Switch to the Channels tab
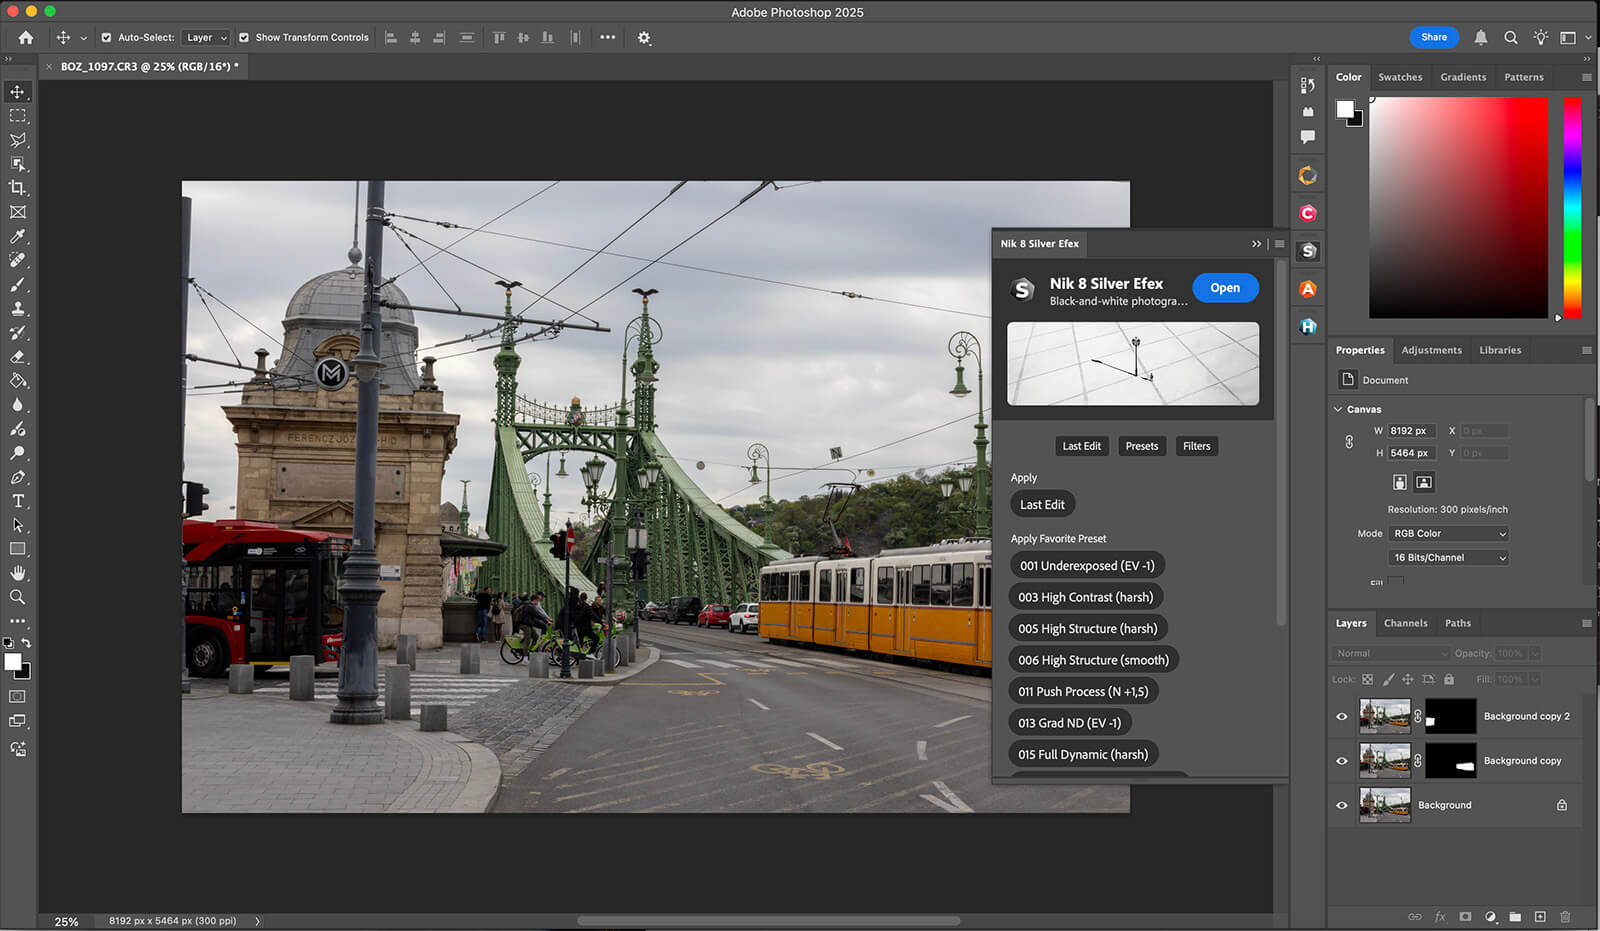Screen dimensions: 1600x931 point(1405,623)
